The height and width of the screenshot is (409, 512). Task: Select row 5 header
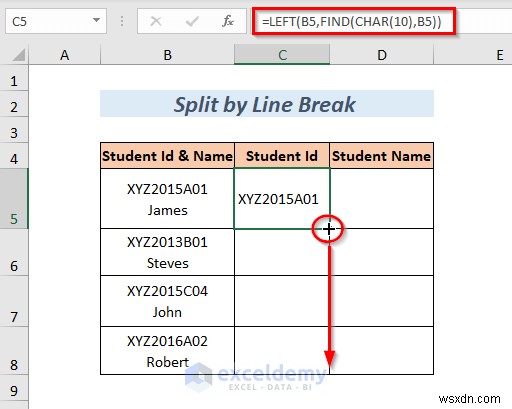14,199
